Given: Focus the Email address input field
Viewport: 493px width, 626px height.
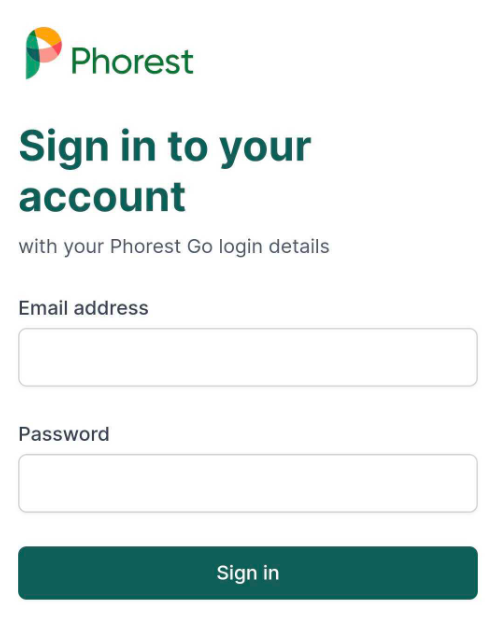Looking at the screenshot, I should (247, 357).
